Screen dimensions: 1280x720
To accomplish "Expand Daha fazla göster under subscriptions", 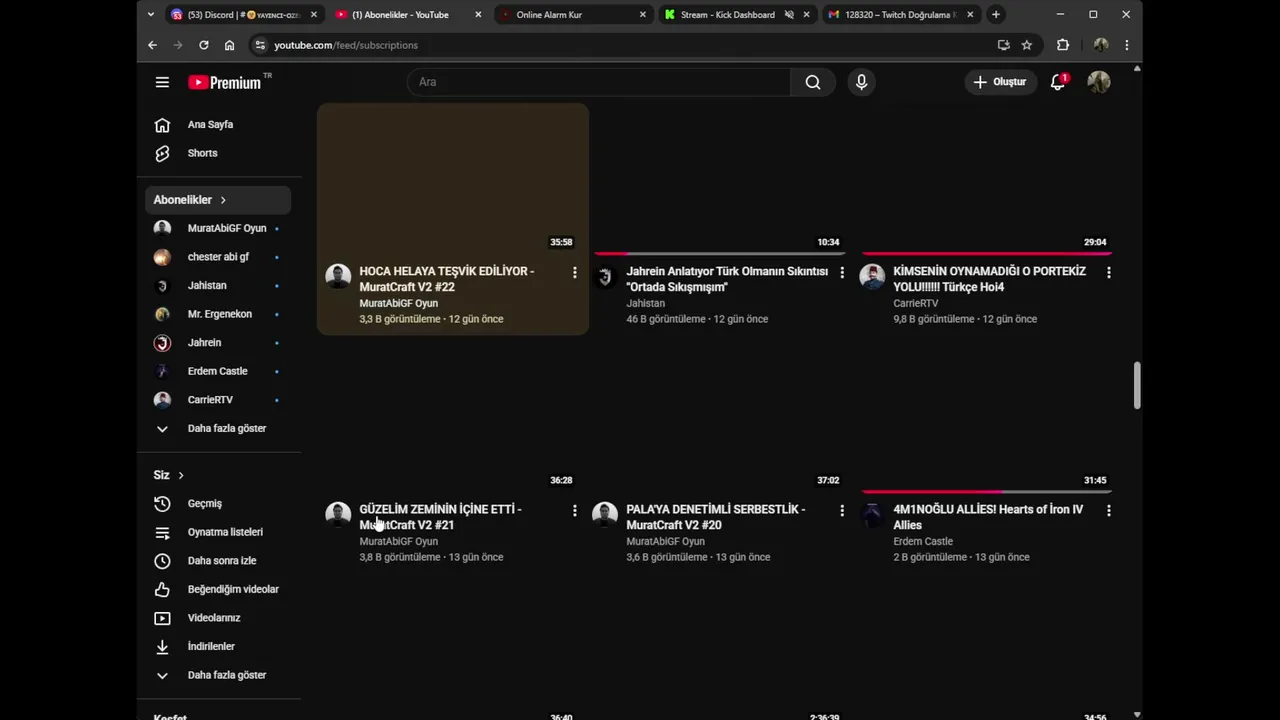I will coord(219,429).
